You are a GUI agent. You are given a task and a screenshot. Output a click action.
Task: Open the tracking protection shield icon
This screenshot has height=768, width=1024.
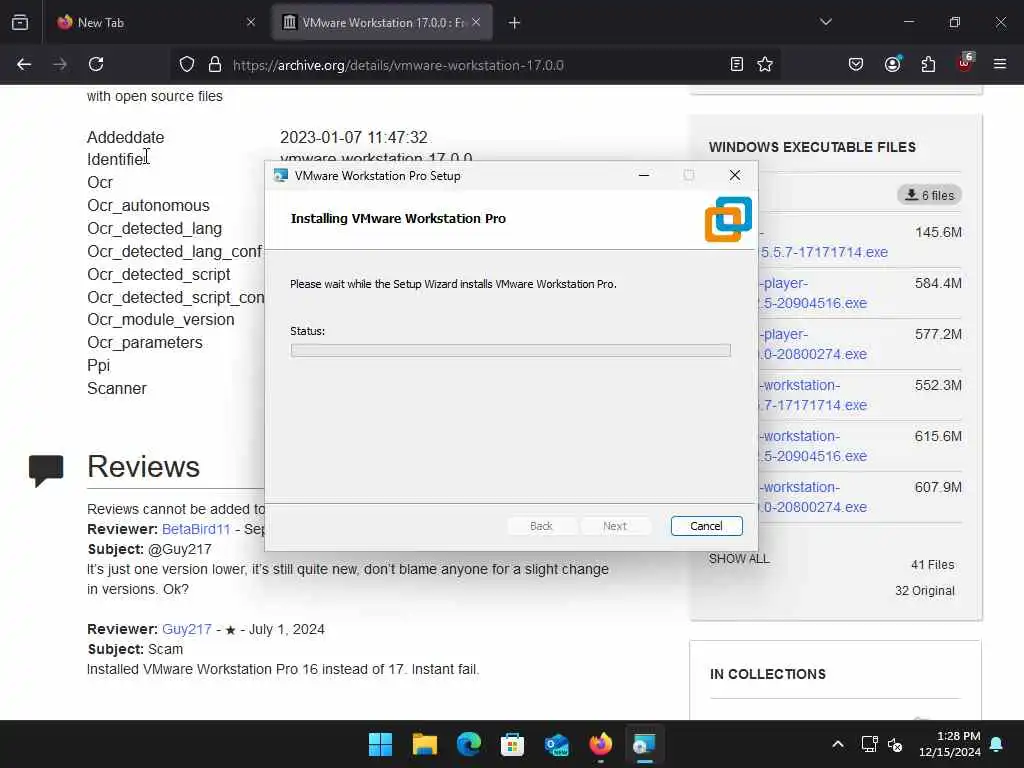[187, 64]
